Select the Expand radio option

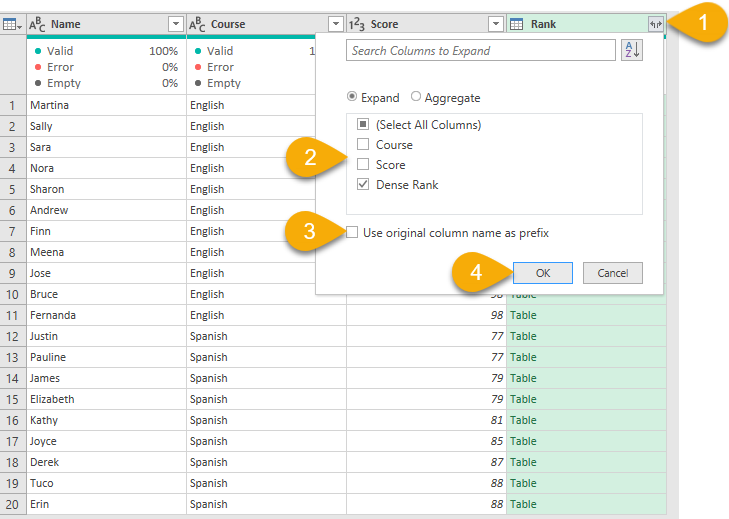tap(352, 98)
